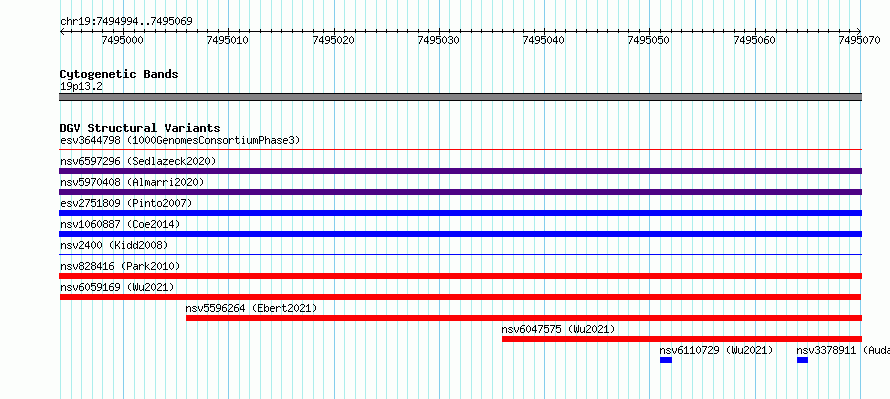Click the nsv5596264 red variant bar
Viewport: 890px width, 399px height.
pyautogui.click(x=524, y=318)
